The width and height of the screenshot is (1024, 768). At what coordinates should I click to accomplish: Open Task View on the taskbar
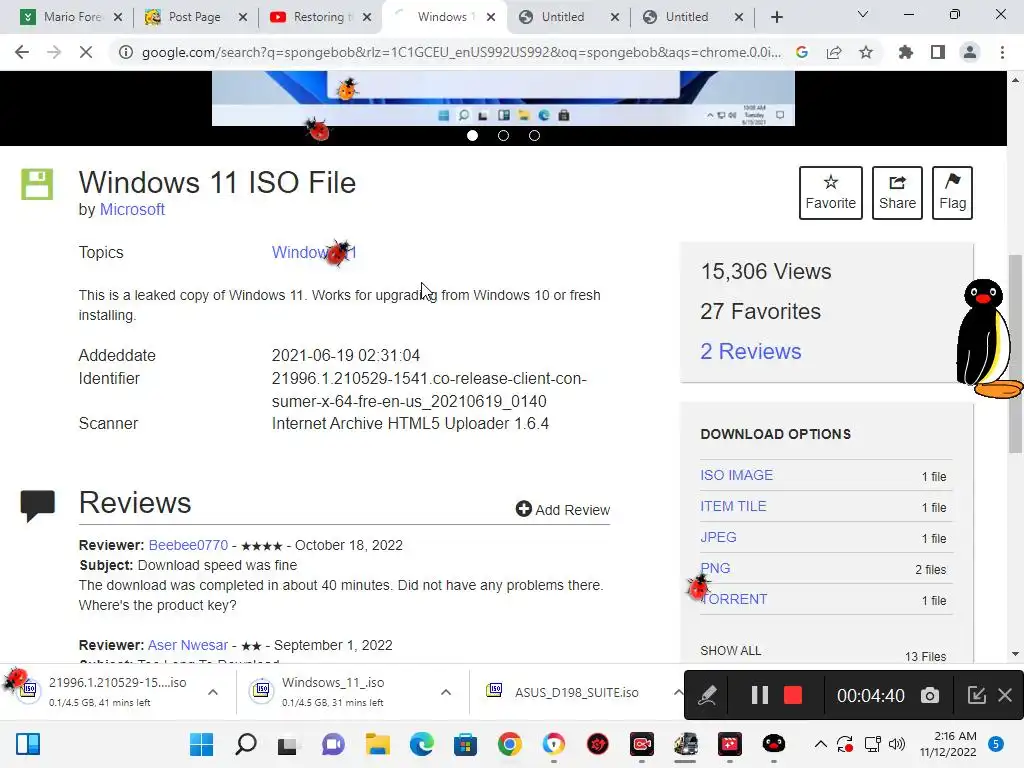[x=287, y=744]
